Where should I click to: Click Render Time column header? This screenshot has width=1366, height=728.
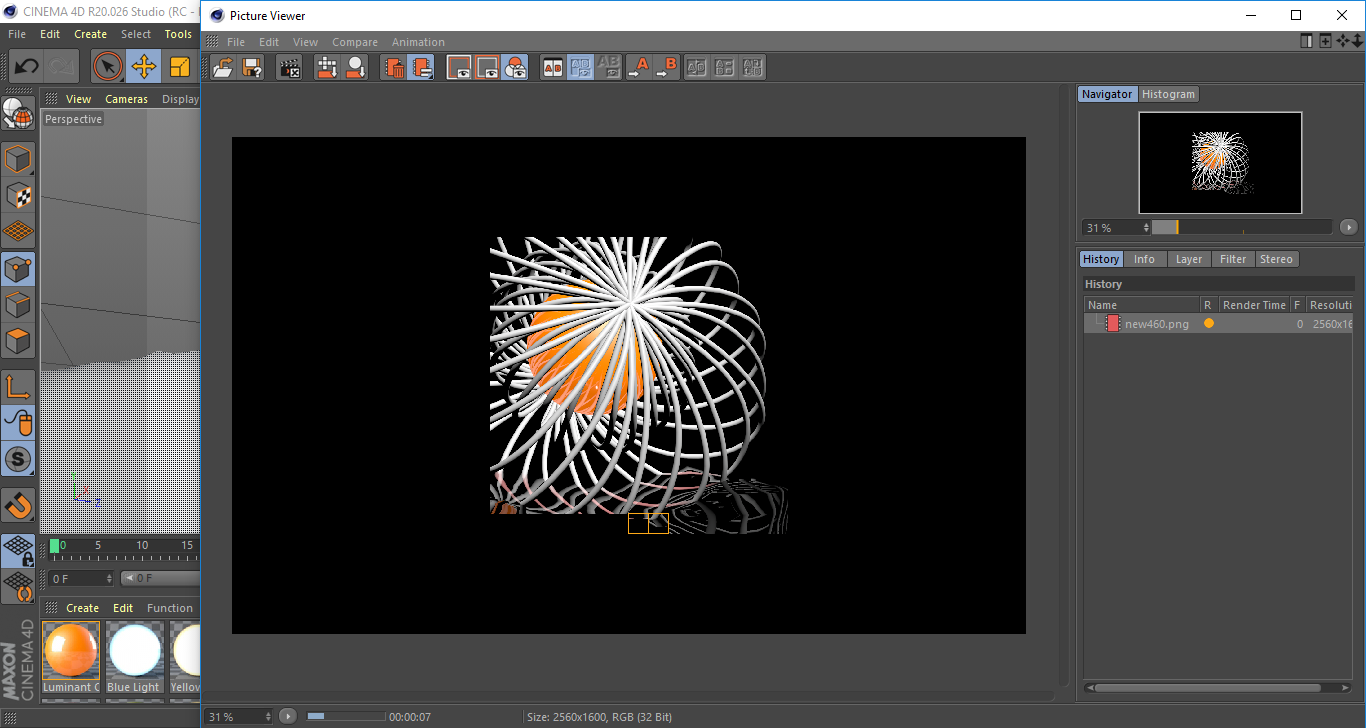(x=1253, y=305)
